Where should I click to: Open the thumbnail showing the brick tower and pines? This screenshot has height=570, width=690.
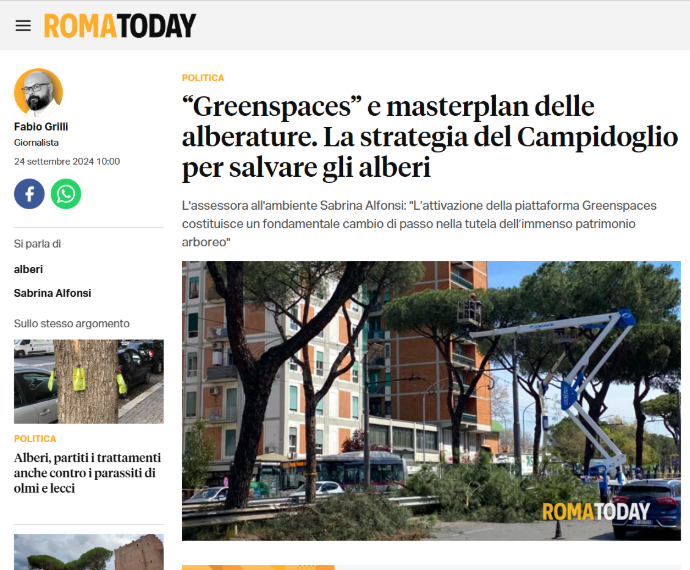pyautogui.click(x=89, y=552)
